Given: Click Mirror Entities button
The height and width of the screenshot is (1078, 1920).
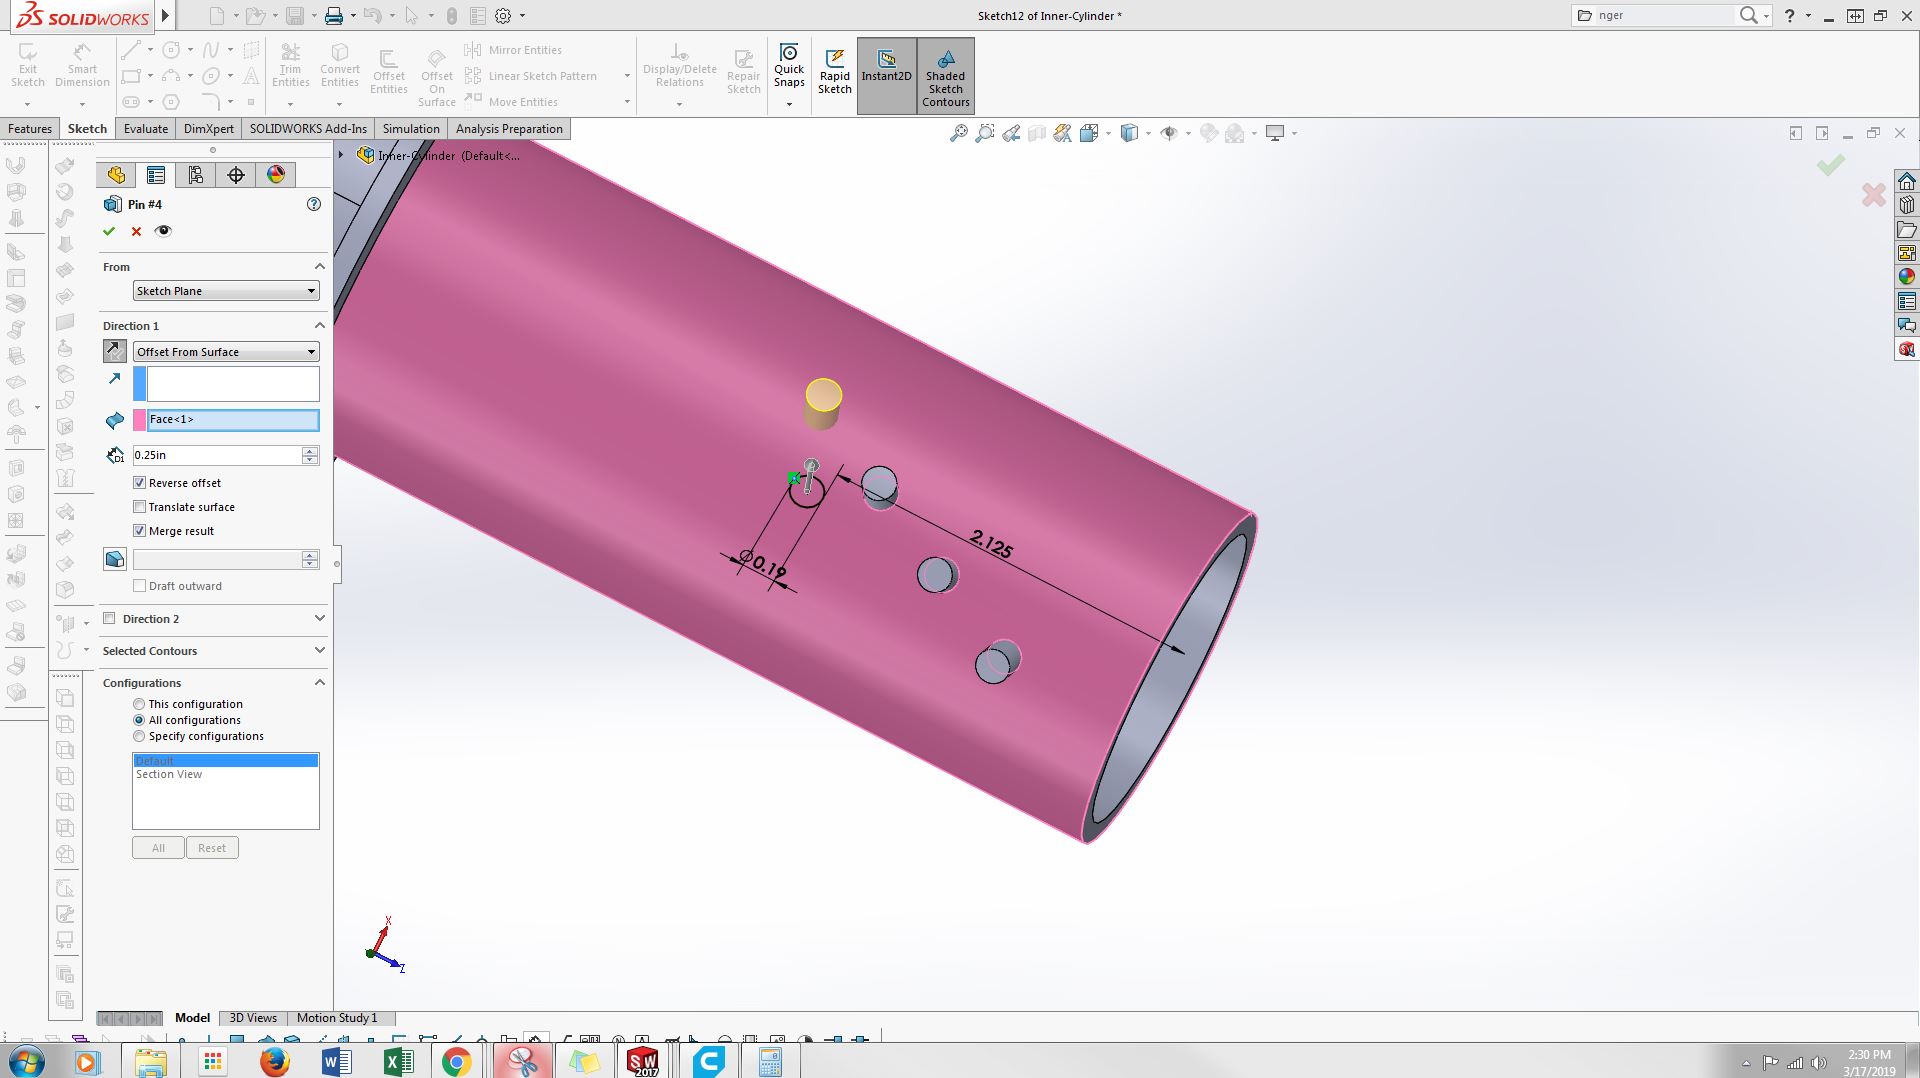Looking at the screenshot, I should (x=514, y=50).
